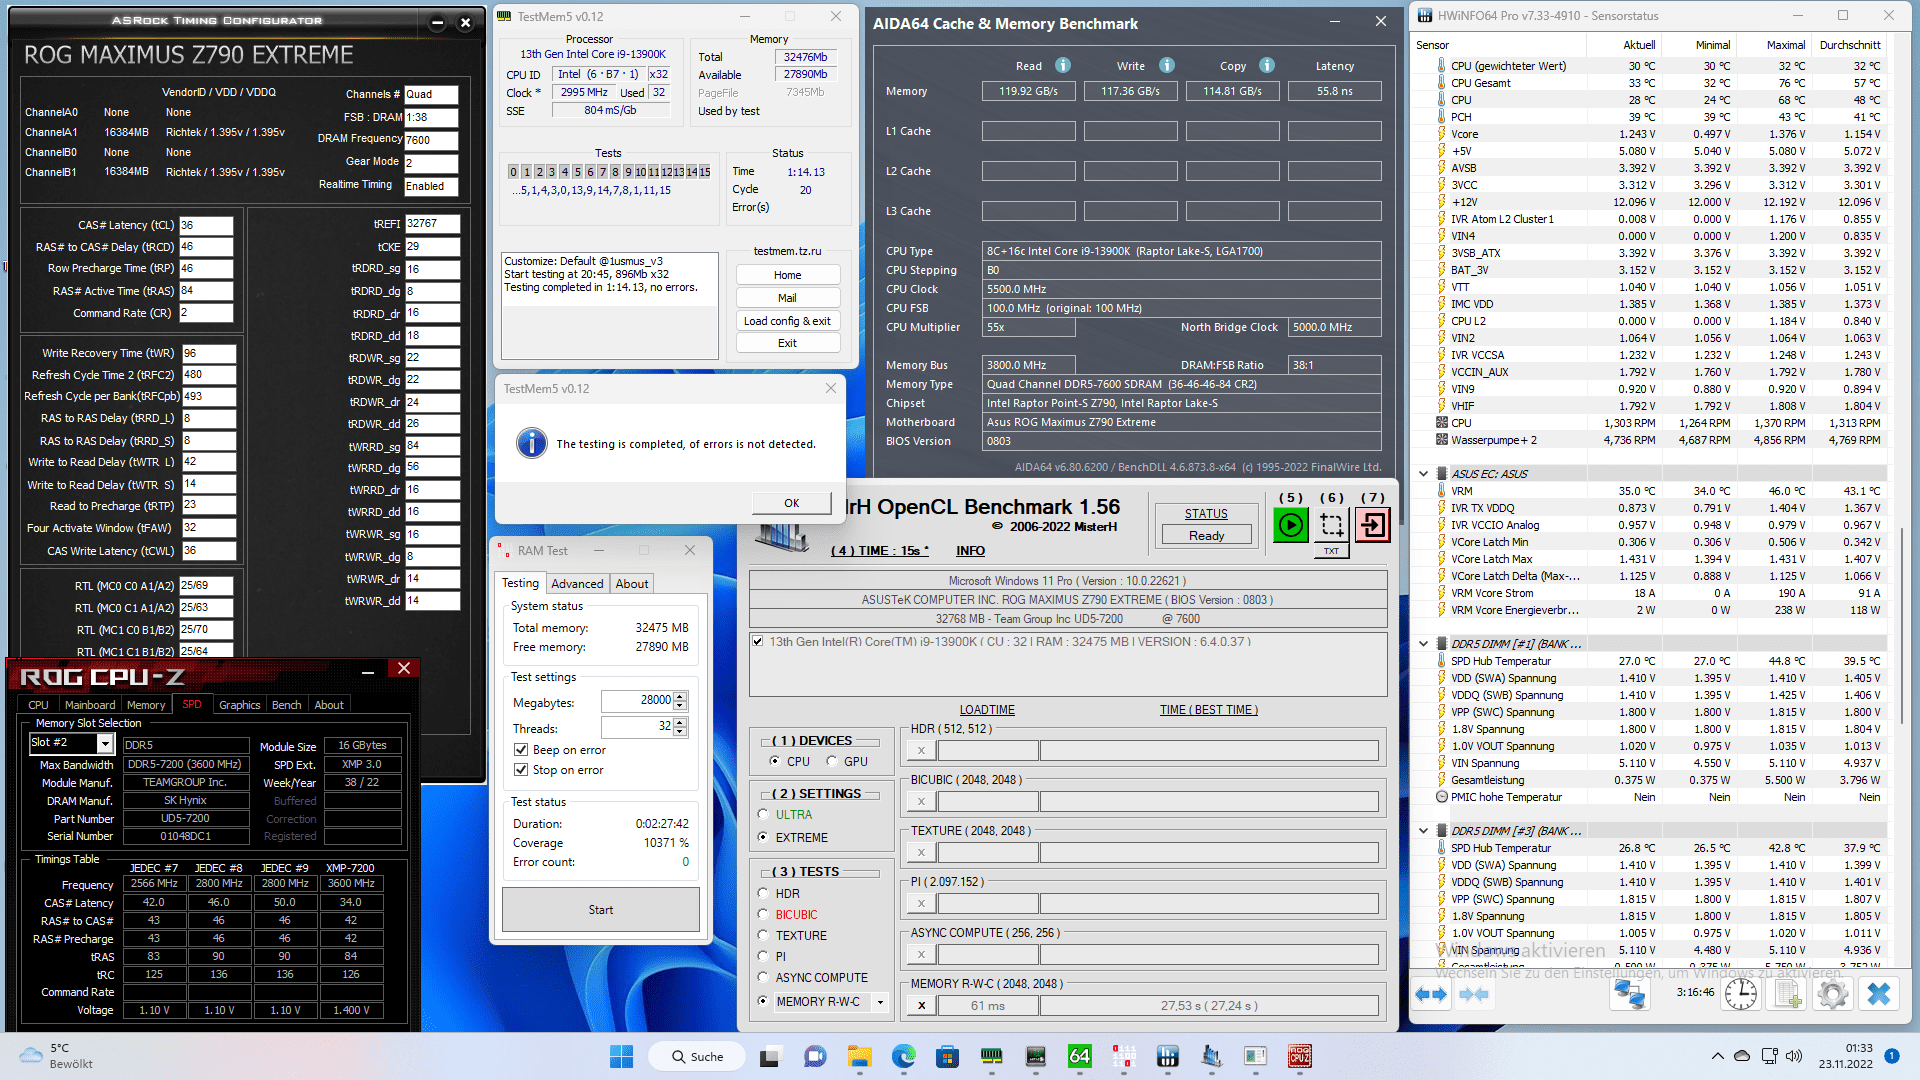Open Microsoft Edge from taskbar
This screenshot has height=1080, width=1920.
tap(904, 1056)
